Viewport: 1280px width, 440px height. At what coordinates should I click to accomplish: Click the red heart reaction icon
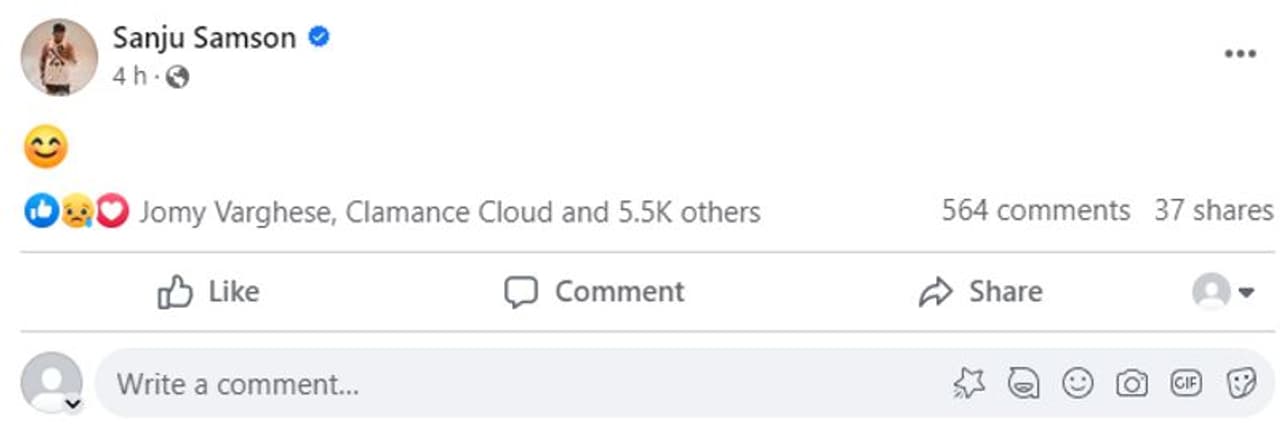point(113,211)
